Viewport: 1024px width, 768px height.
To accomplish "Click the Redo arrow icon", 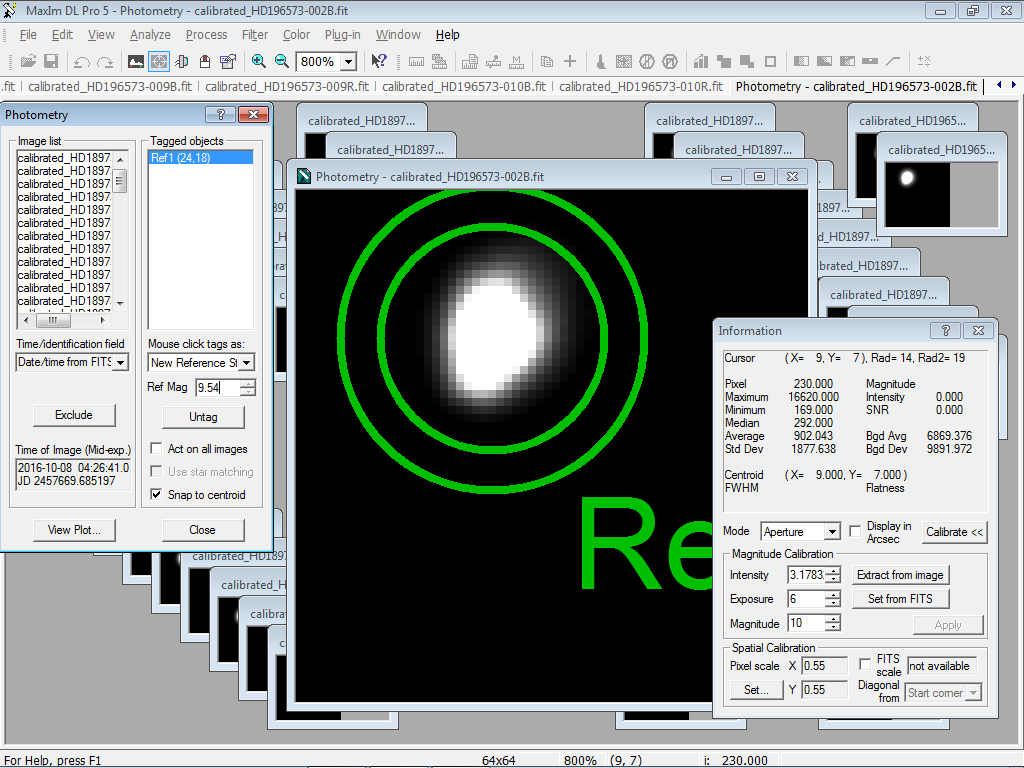I will point(105,61).
